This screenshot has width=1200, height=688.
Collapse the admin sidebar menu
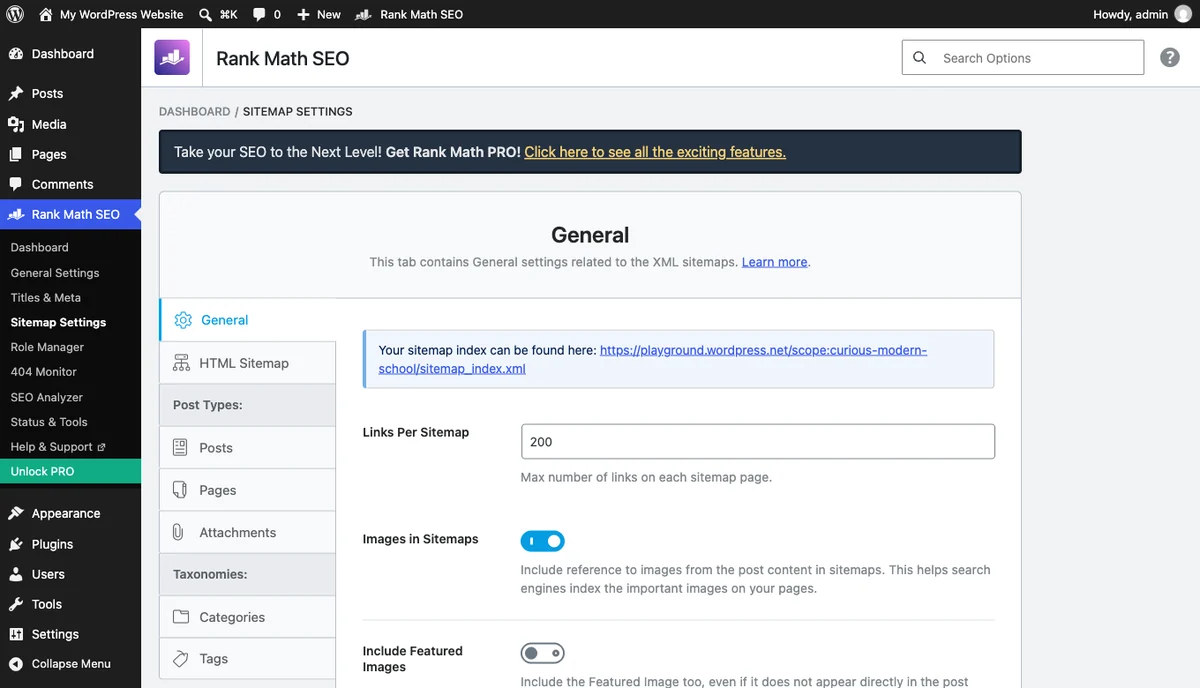tap(70, 664)
